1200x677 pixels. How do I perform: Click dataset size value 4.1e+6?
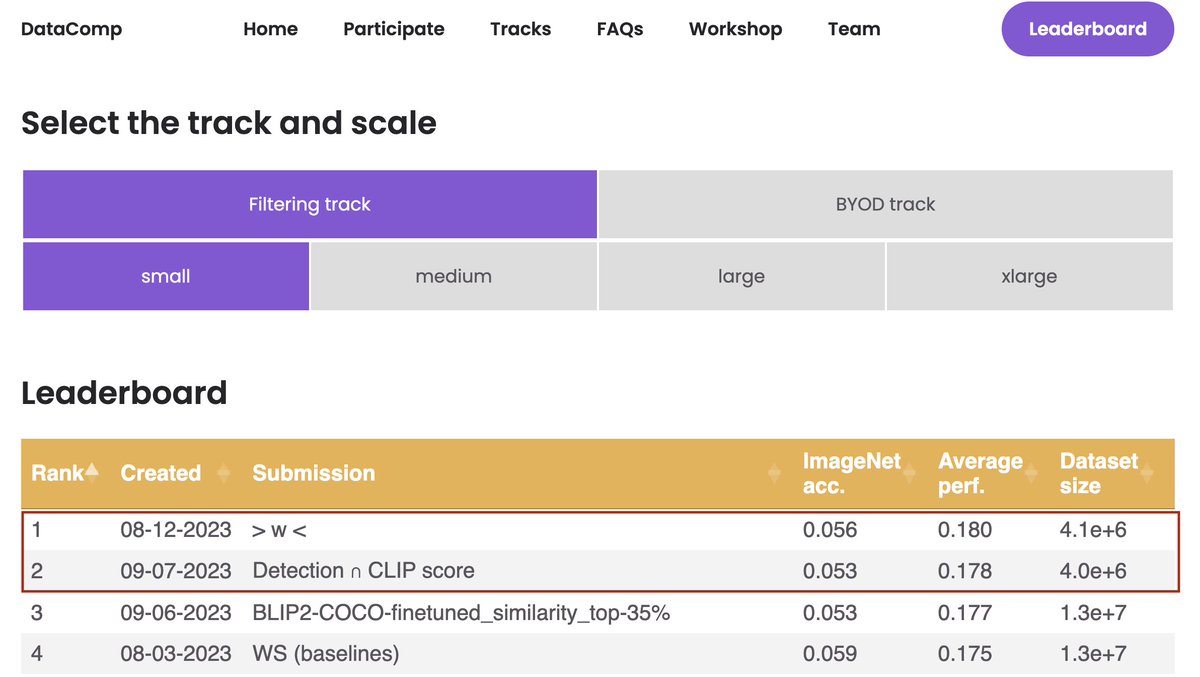click(1093, 530)
